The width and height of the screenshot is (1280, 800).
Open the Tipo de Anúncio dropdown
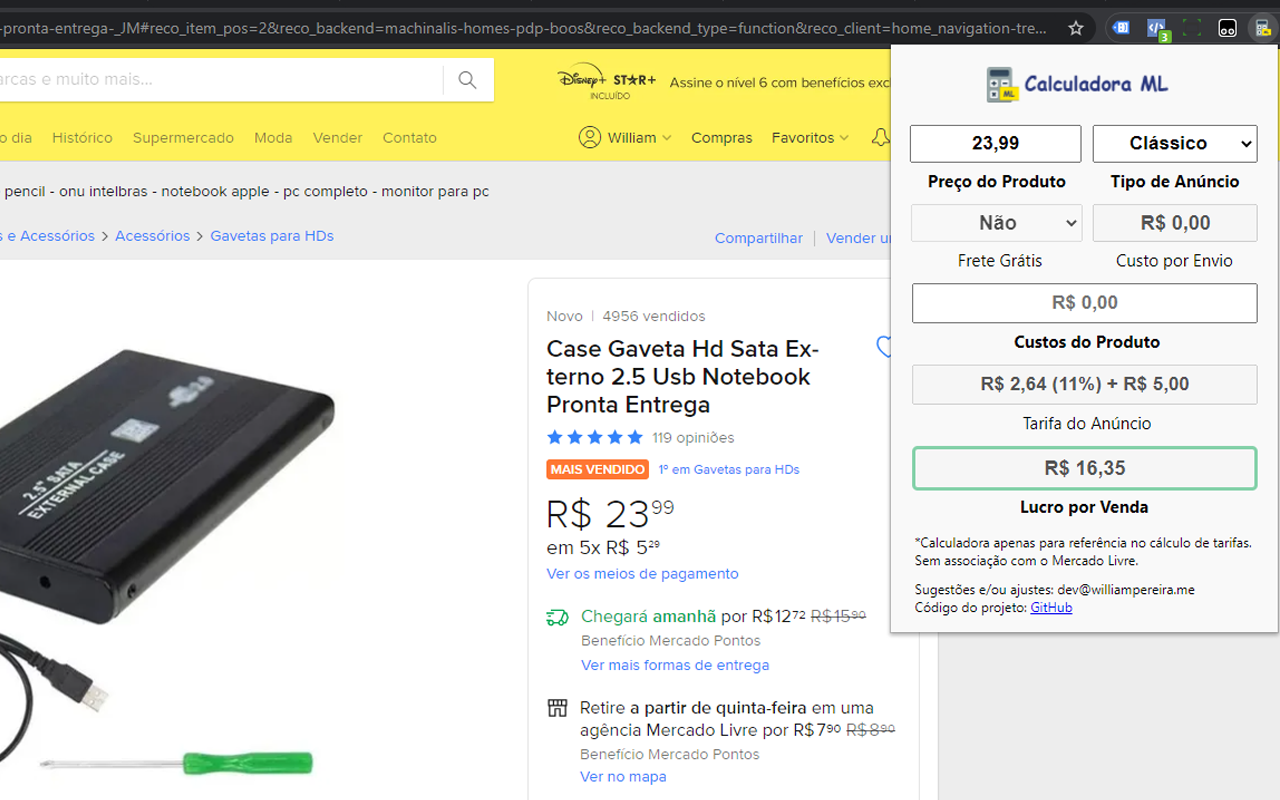pos(1174,143)
